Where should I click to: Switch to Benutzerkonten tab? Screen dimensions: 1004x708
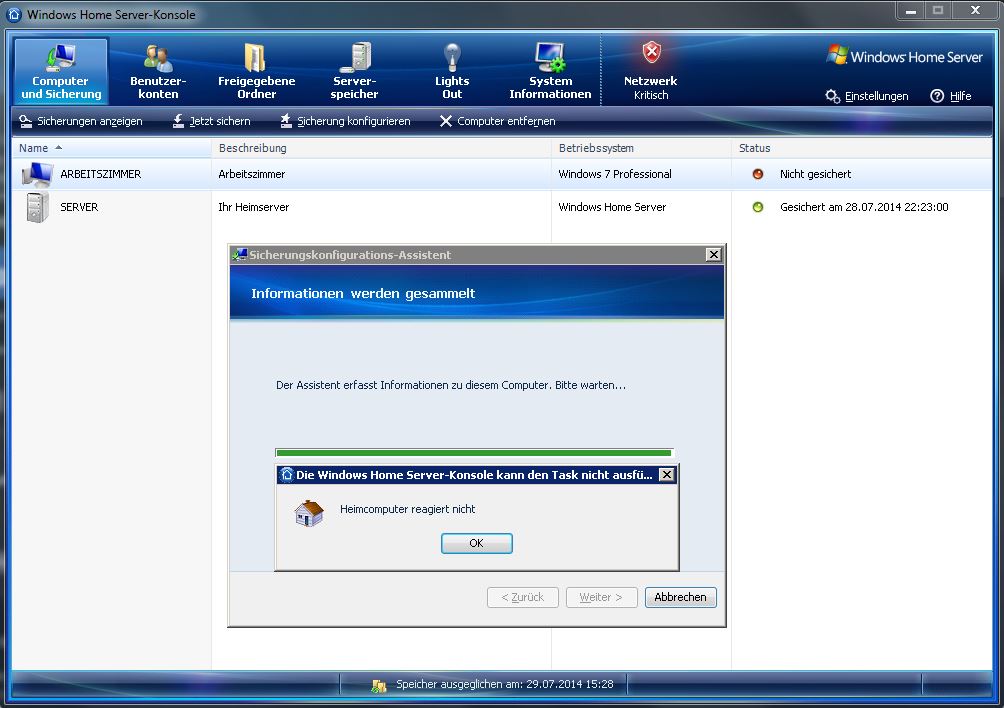(158, 71)
